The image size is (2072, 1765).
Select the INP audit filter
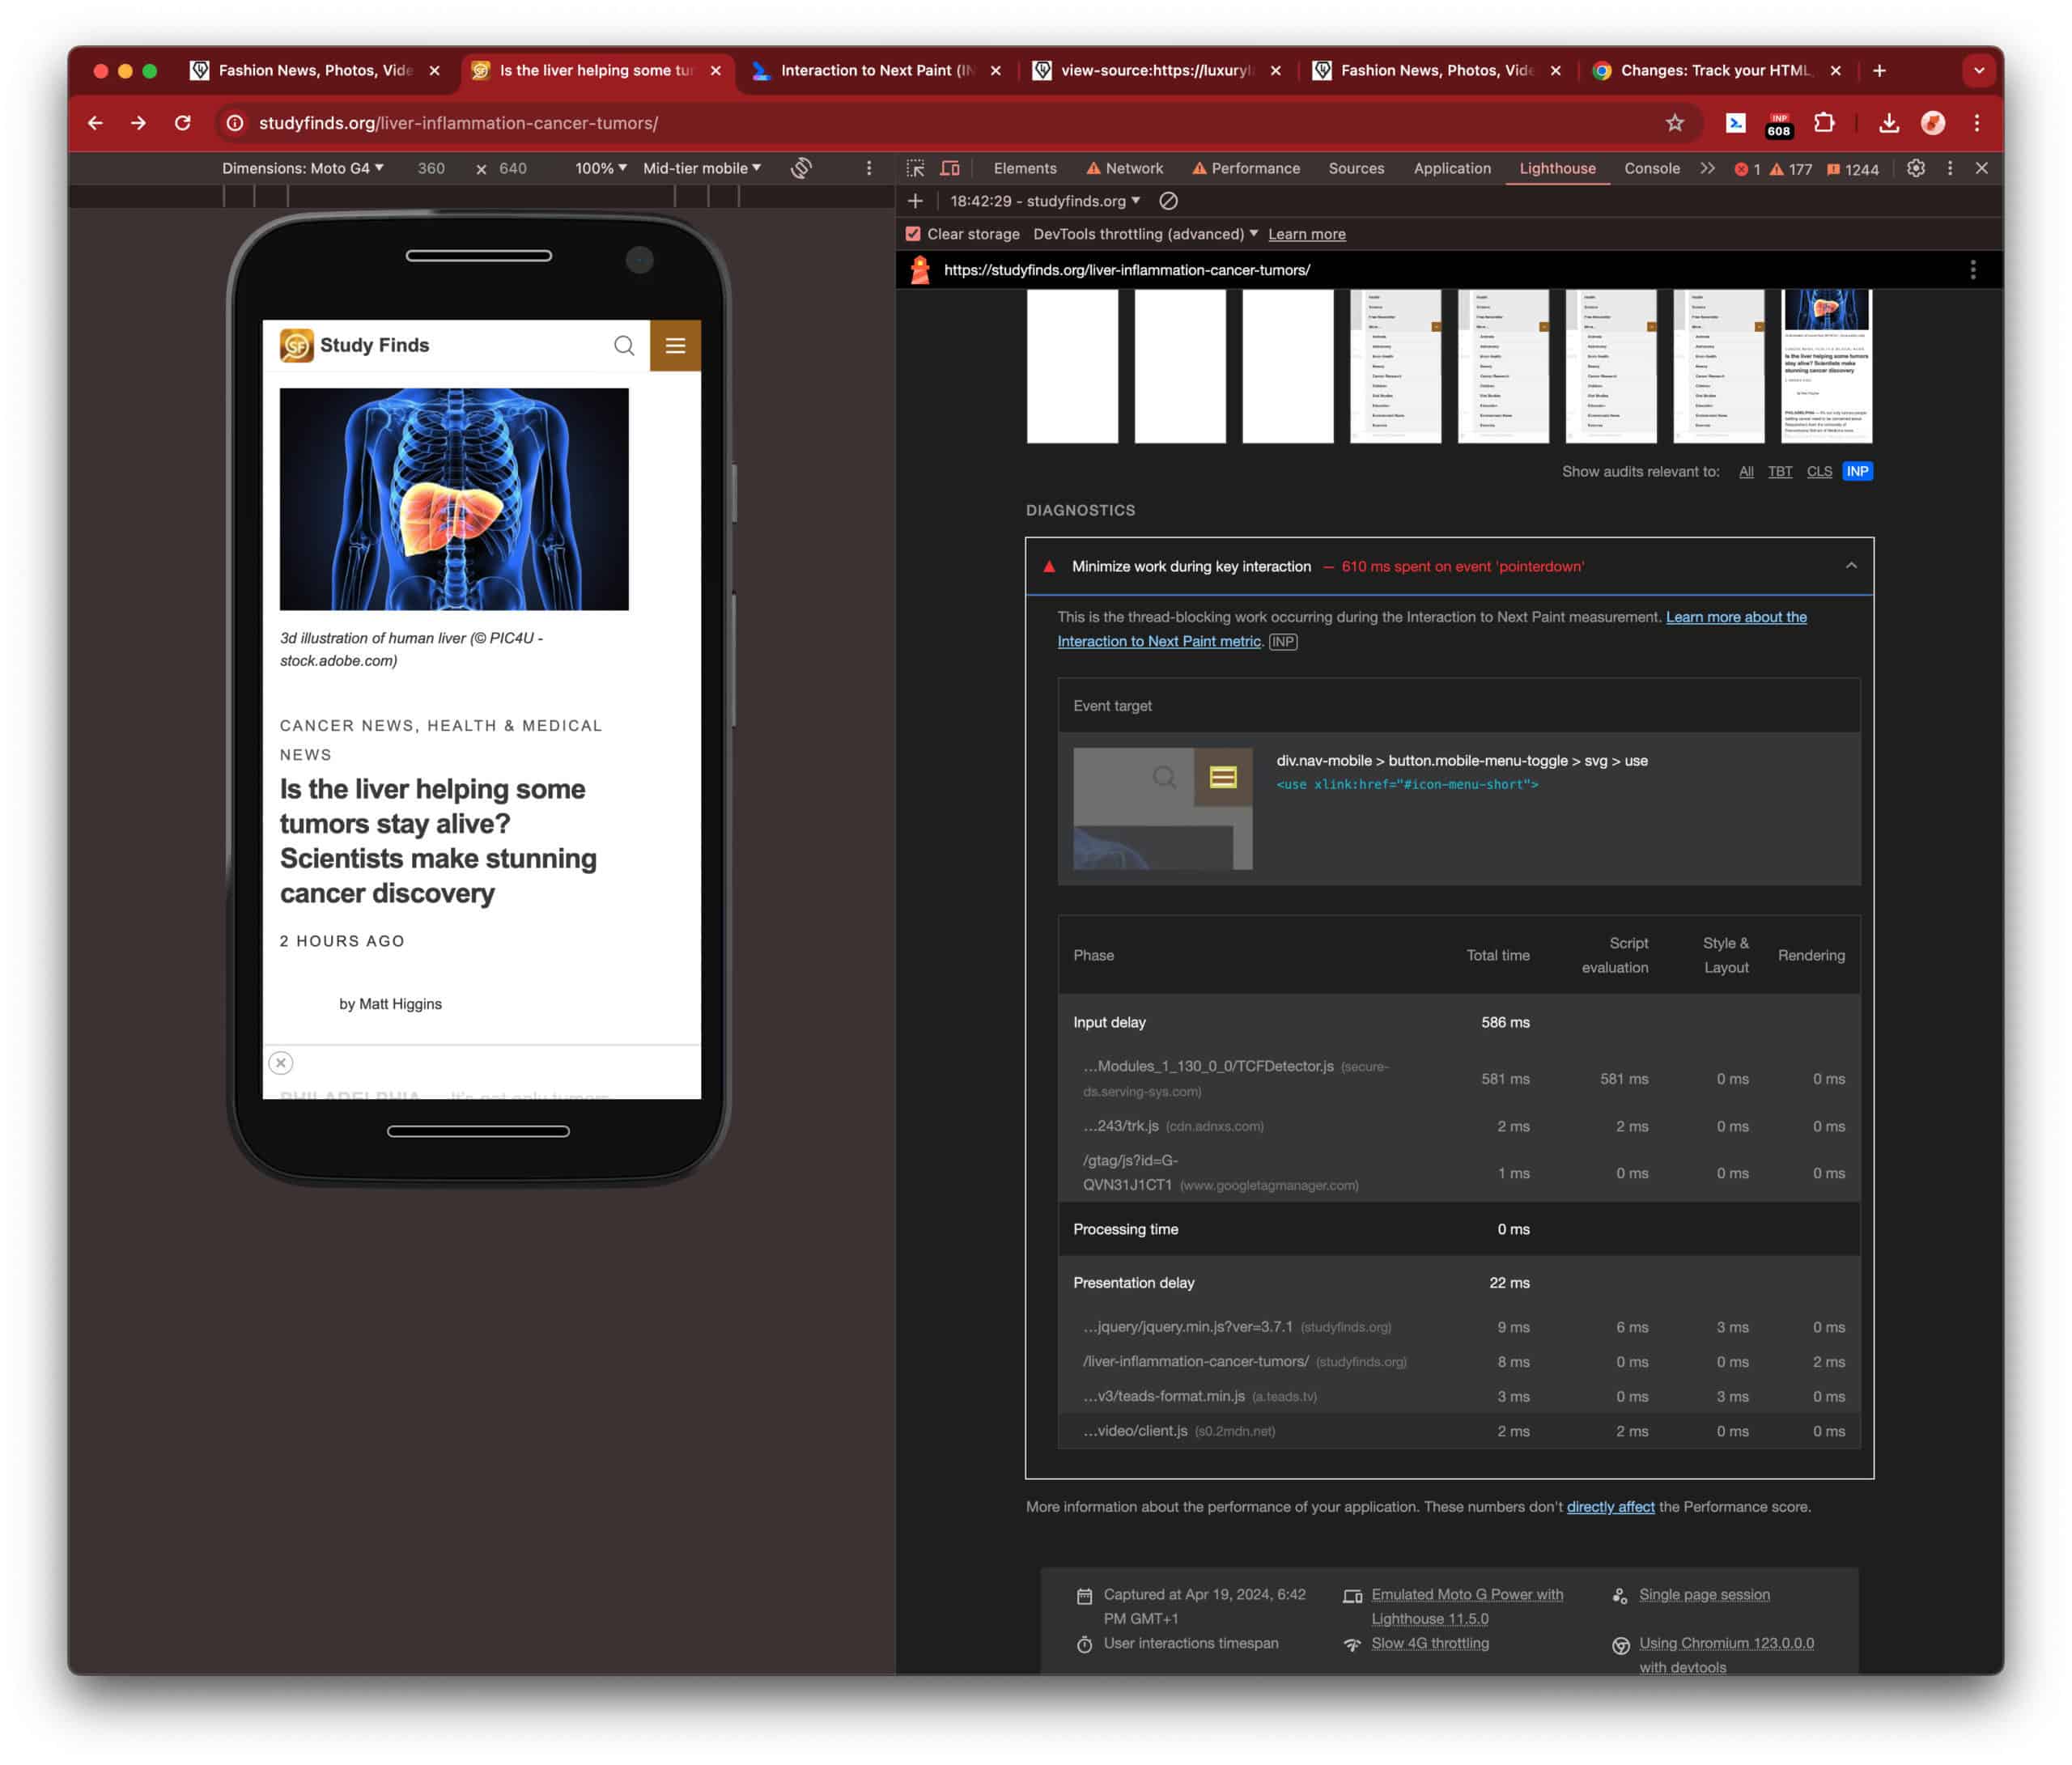[x=1857, y=471]
